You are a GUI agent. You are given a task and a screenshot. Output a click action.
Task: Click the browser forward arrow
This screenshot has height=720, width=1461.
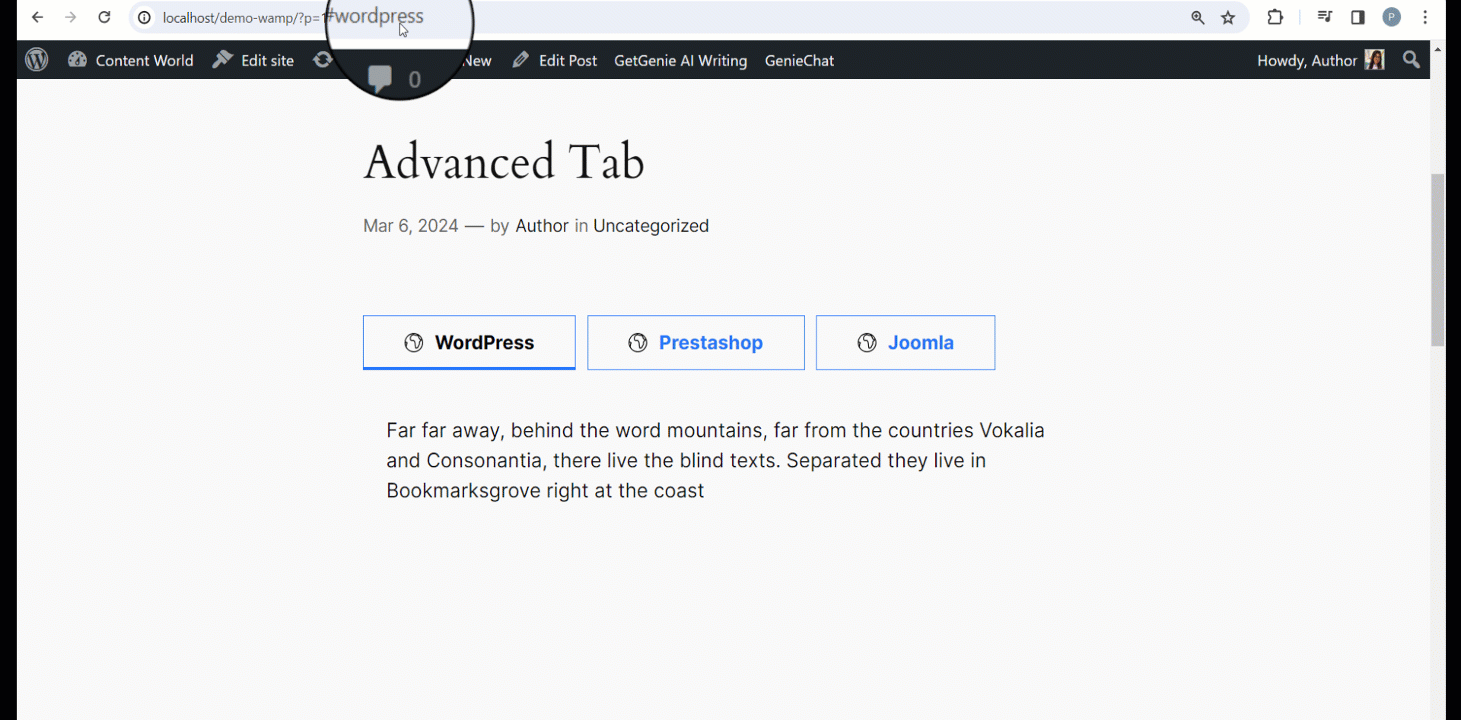click(x=71, y=17)
